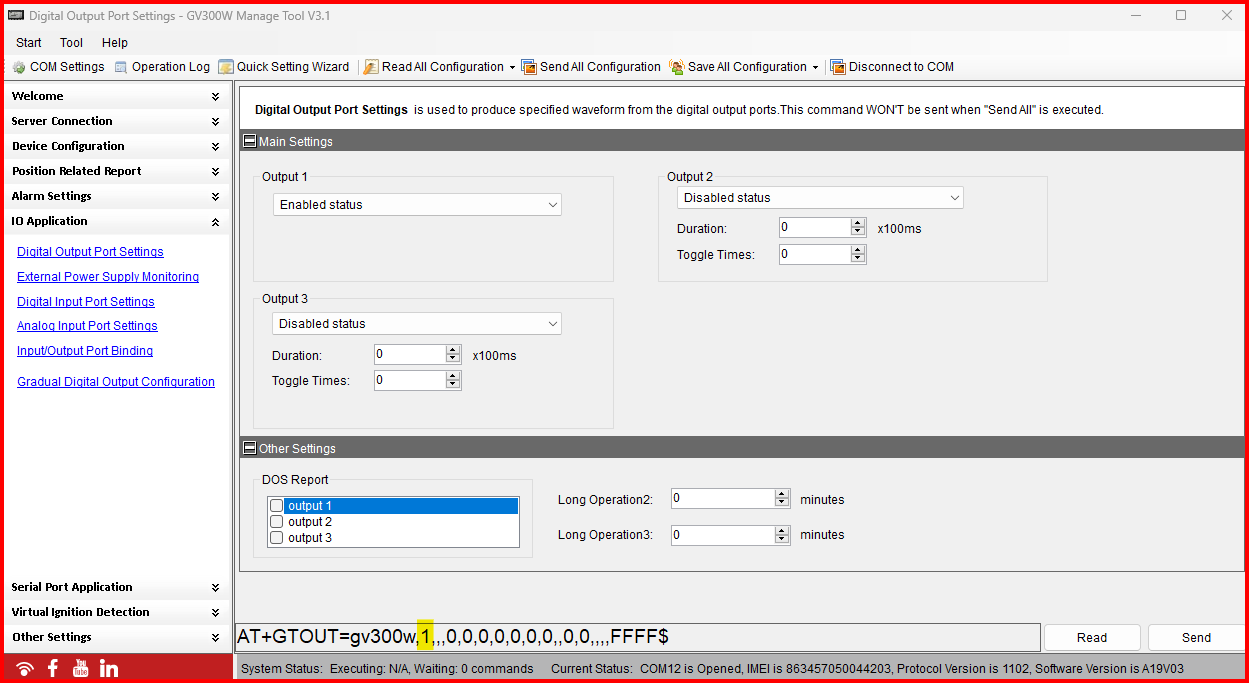Collapse the Other Settings section with the minus icon
Image resolution: width=1249 pixels, height=683 pixels.
(x=250, y=448)
